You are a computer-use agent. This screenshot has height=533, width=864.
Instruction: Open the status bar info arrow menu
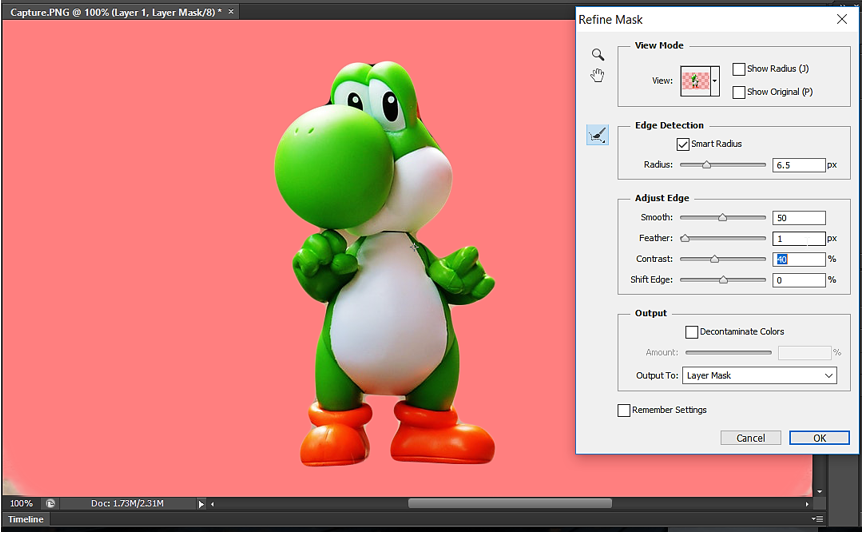pyautogui.click(x=201, y=504)
